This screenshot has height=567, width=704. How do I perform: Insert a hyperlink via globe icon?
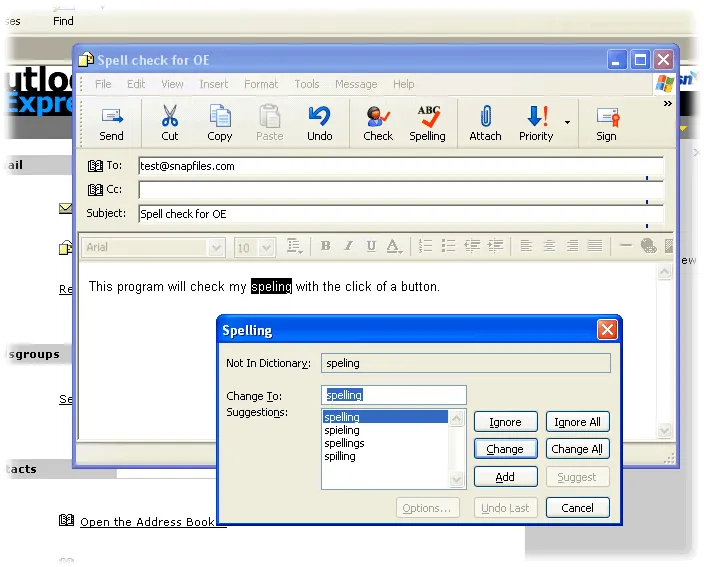point(648,246)
